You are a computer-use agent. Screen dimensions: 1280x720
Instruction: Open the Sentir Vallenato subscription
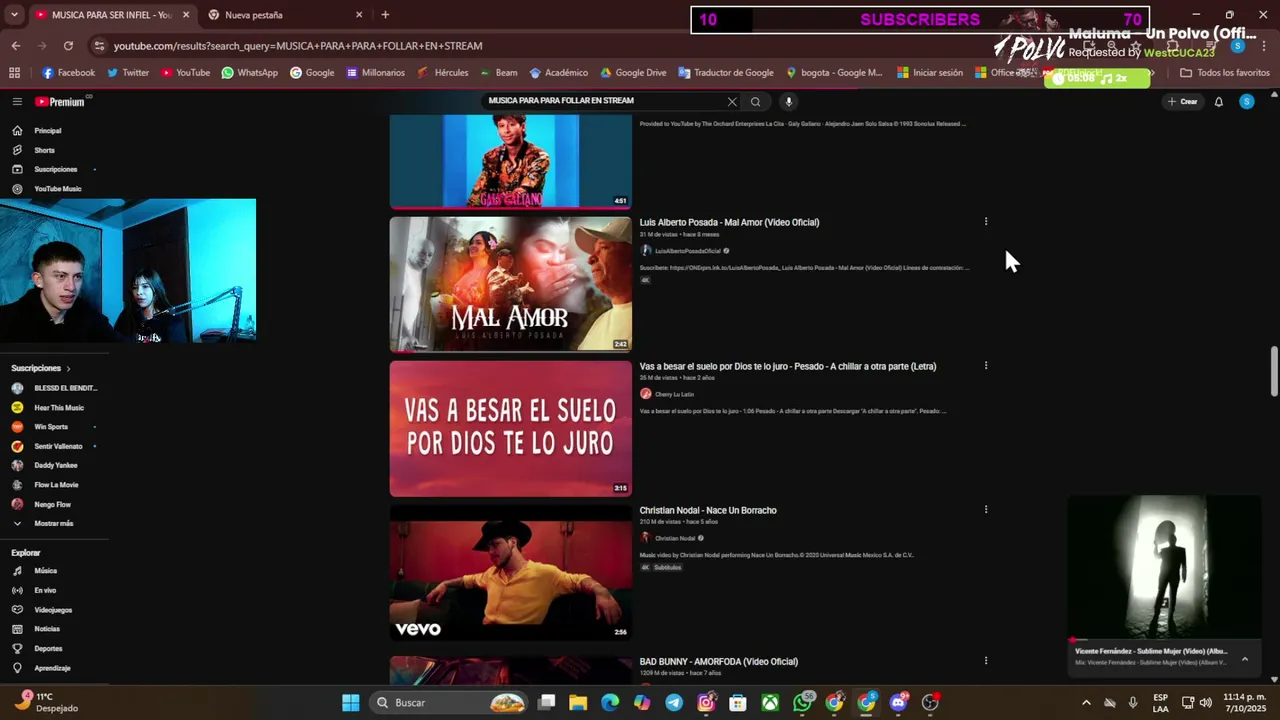[55, 446]
